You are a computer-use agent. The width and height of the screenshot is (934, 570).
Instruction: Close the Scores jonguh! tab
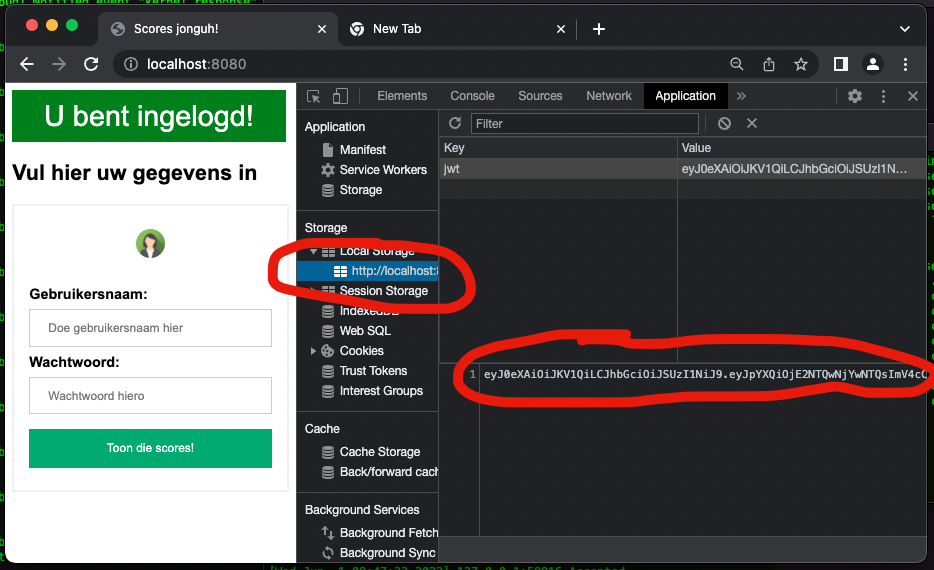[x=322, y=29]
